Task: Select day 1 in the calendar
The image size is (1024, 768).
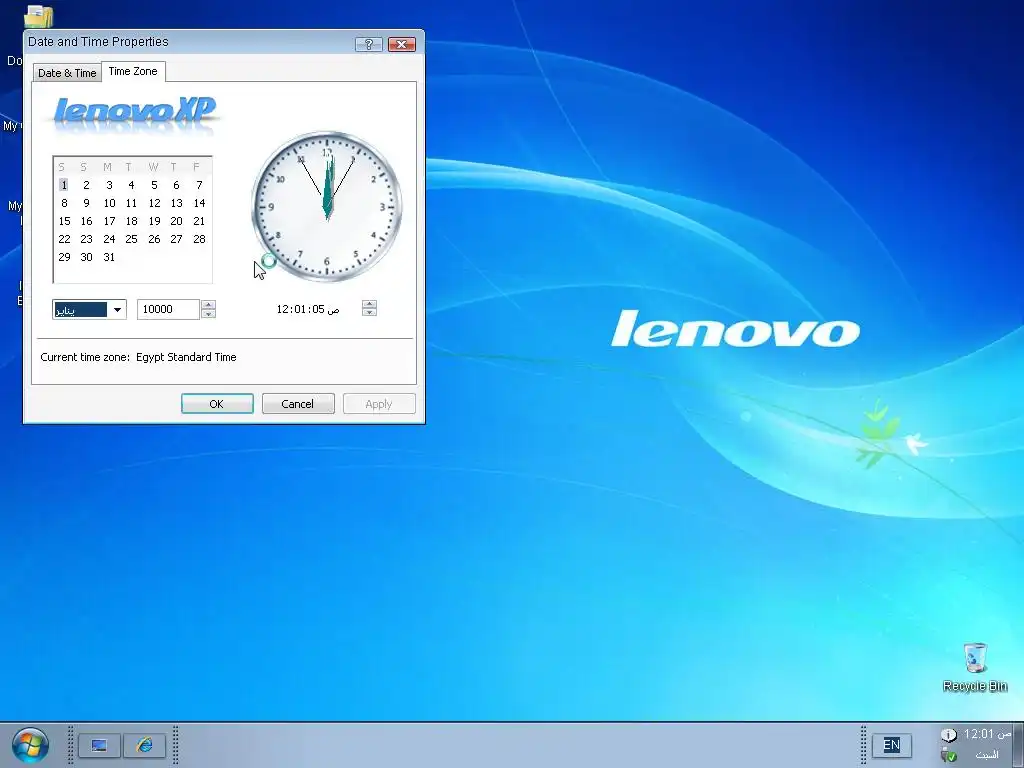Action: click(x=64, y=185)
